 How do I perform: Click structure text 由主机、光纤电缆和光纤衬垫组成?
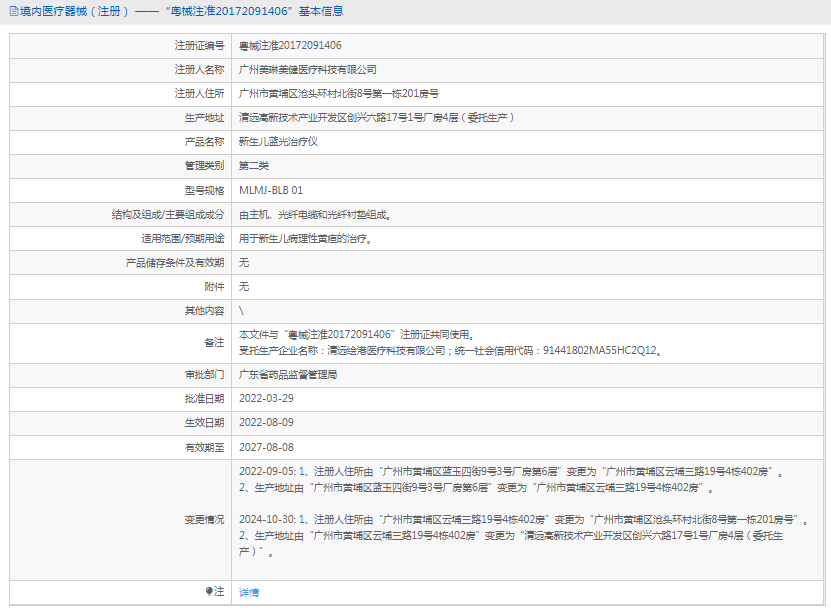(315, 215)
